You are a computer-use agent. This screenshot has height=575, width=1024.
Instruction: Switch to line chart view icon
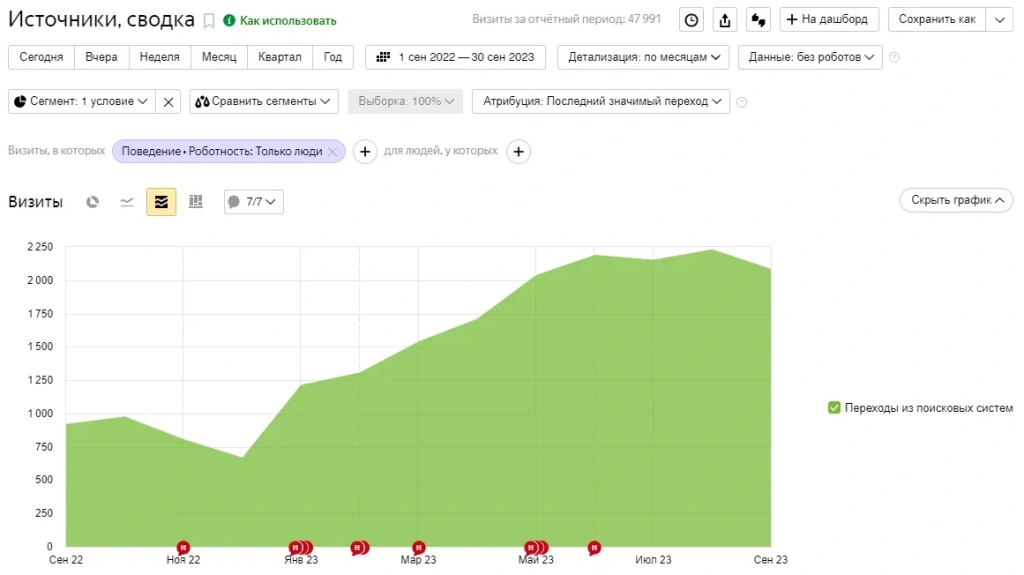127,202
